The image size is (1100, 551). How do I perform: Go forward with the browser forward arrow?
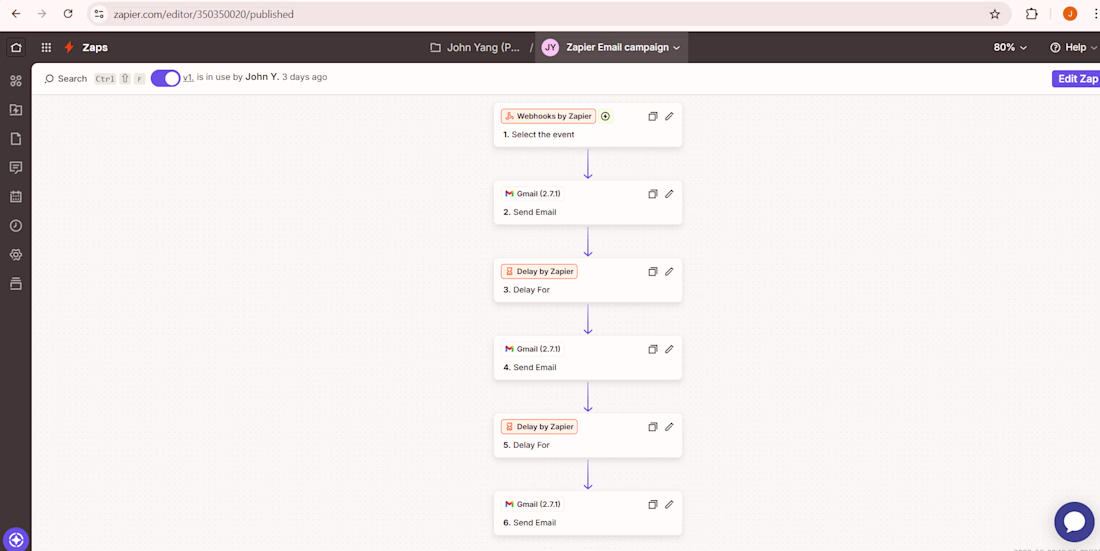(x=42, y=14)
